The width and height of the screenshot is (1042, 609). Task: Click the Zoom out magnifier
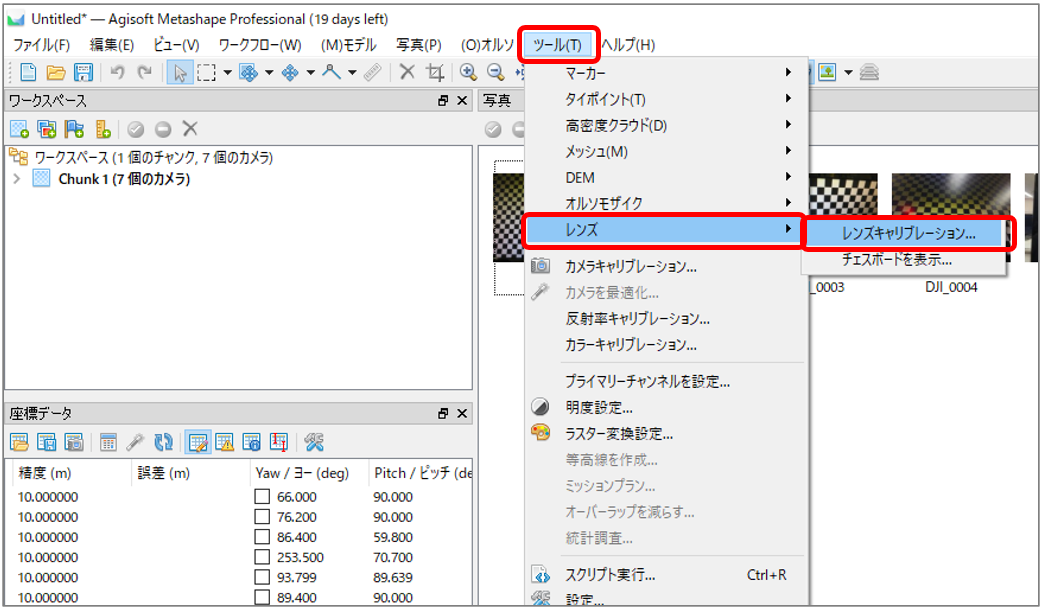(x=495, y=72)
